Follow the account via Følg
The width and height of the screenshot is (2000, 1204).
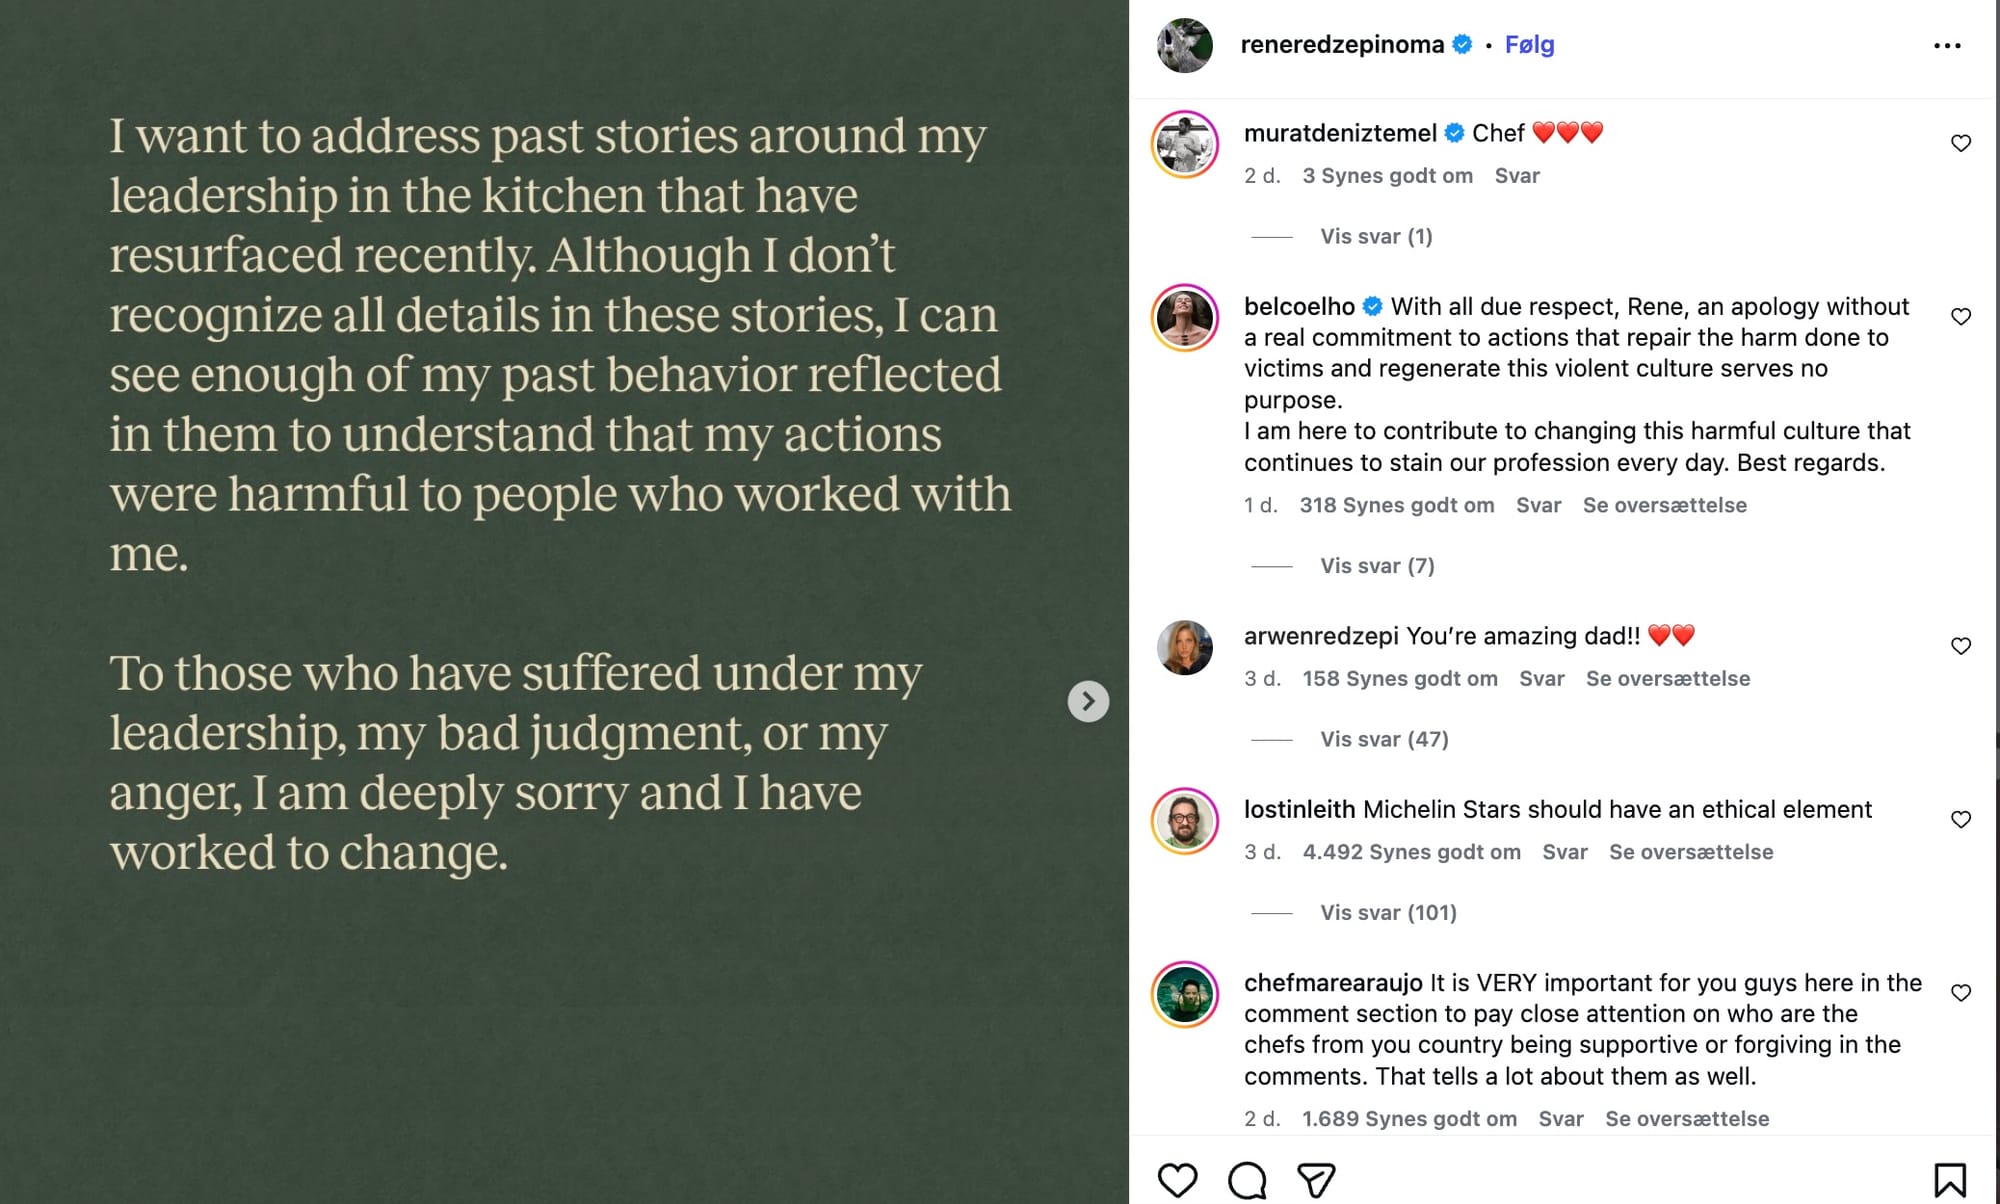click(1529, 45)
